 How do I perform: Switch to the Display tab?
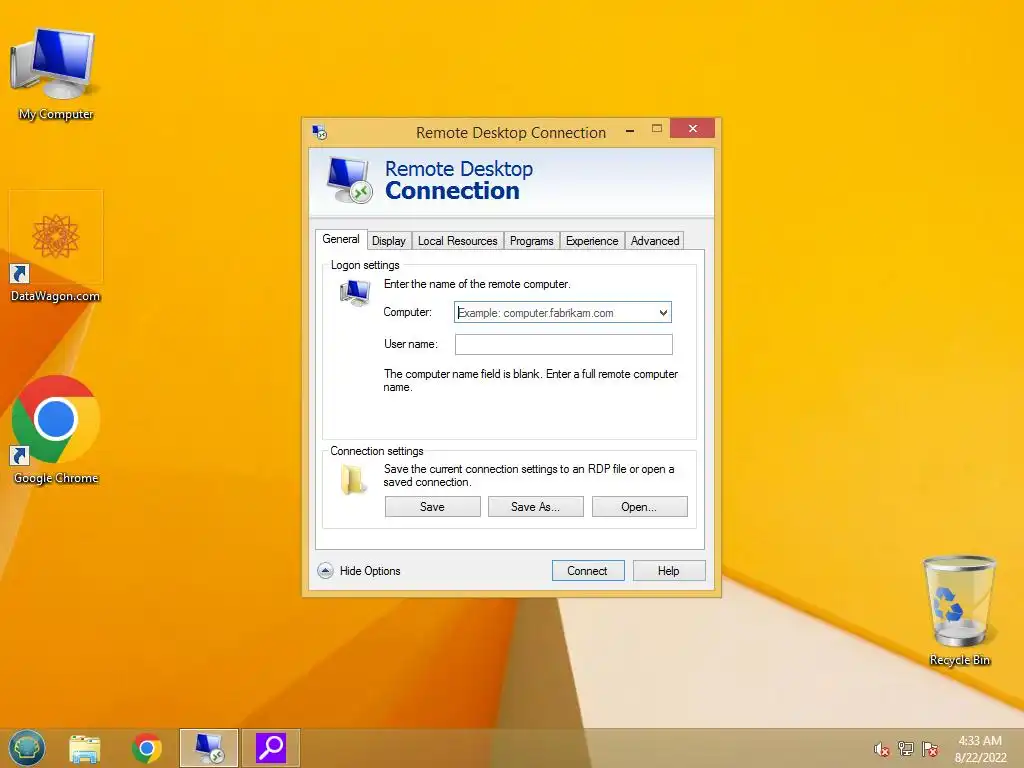(389, 241)
